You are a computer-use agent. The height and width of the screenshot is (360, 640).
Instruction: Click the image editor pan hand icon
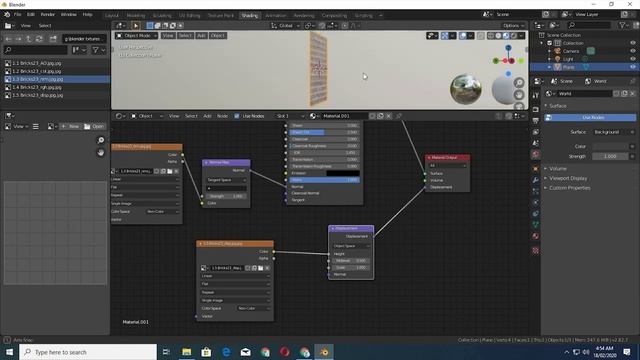101,152
